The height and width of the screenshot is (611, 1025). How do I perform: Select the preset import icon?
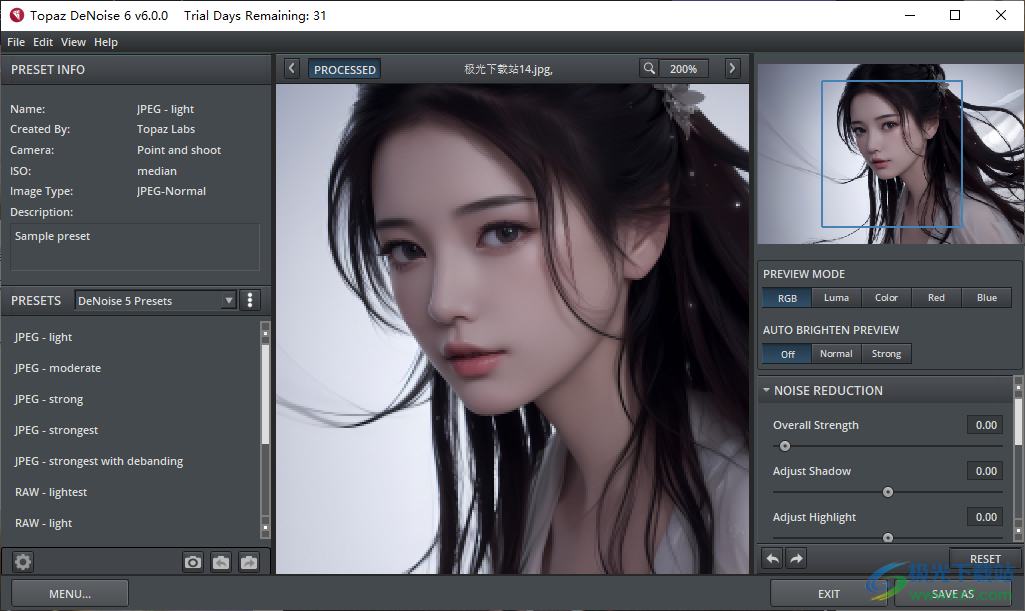221,561
